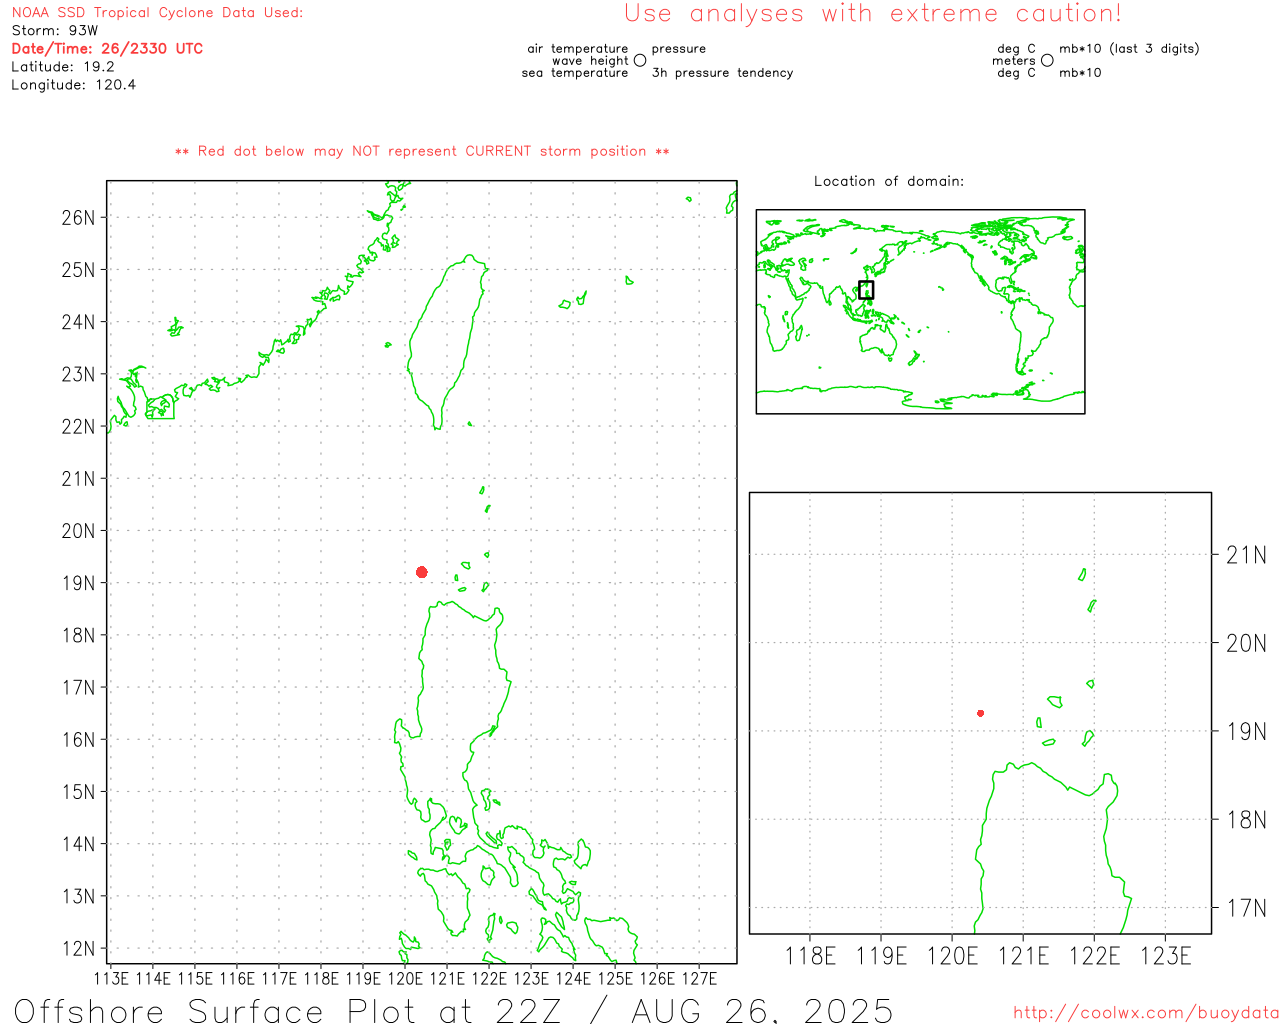Click the 22N latitude axis label

point(79,427)
